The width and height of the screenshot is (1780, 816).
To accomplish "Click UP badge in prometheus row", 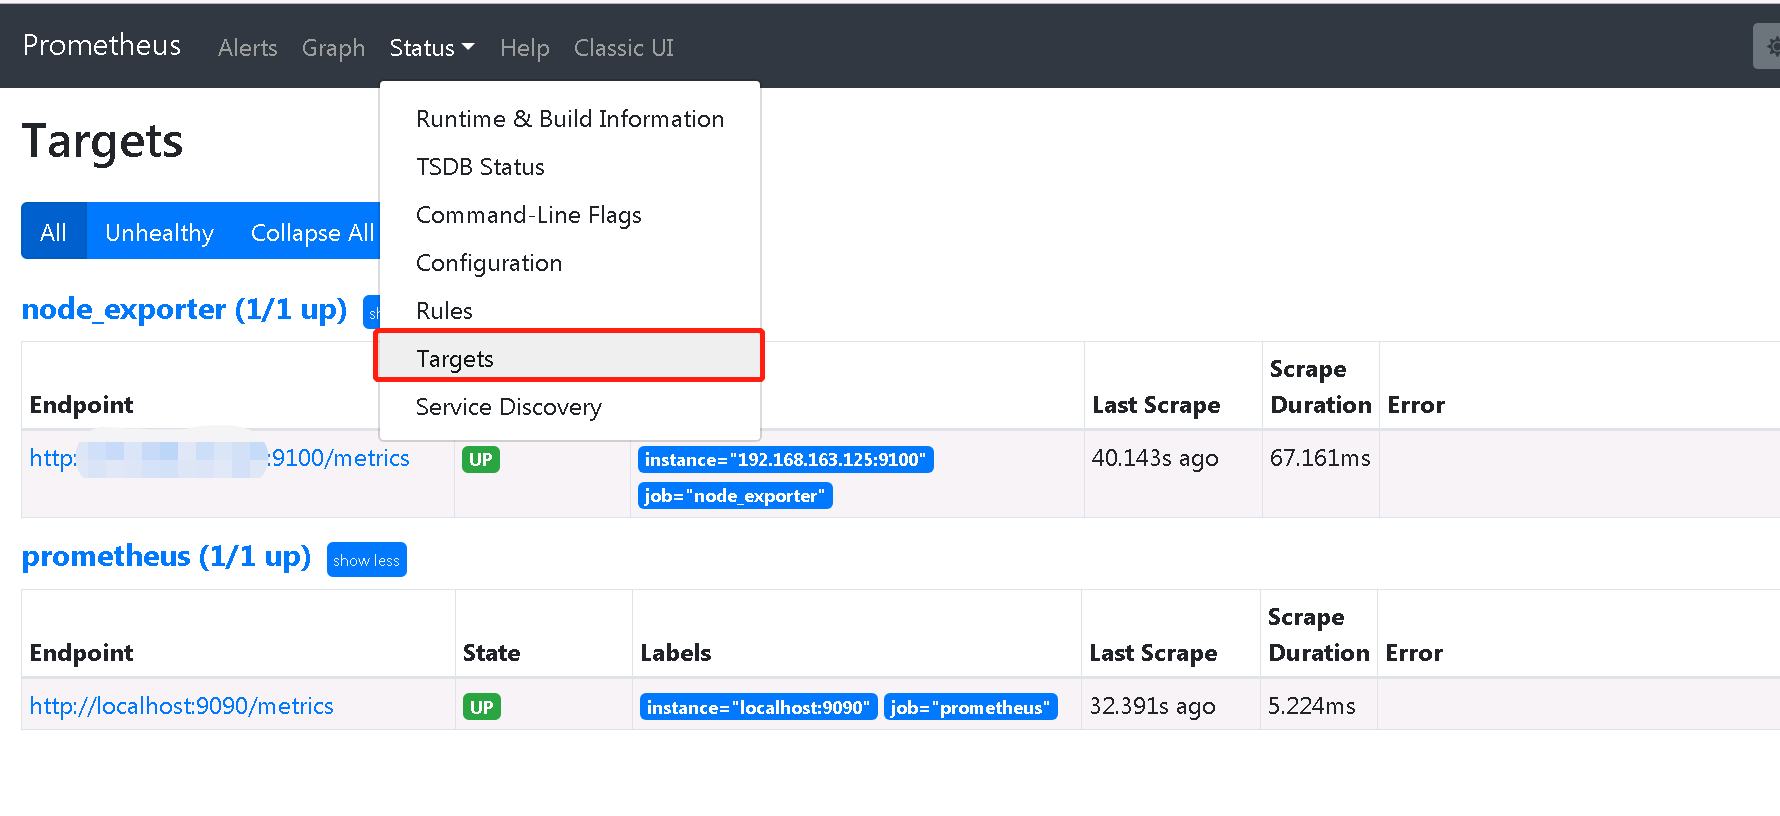I will (482, 707).
